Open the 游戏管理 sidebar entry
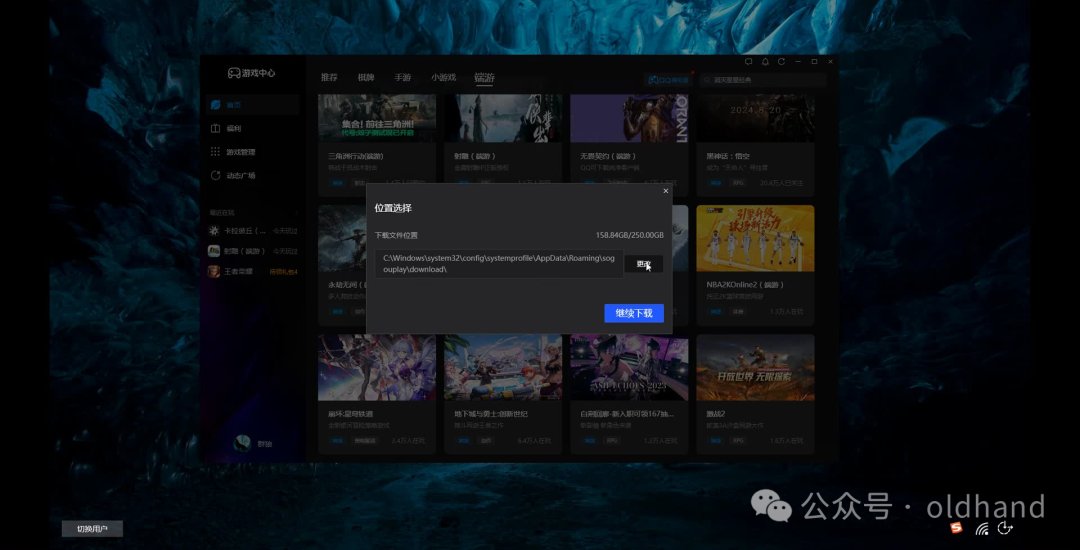This screenshot has width=1080, height=550. point(252,151)
